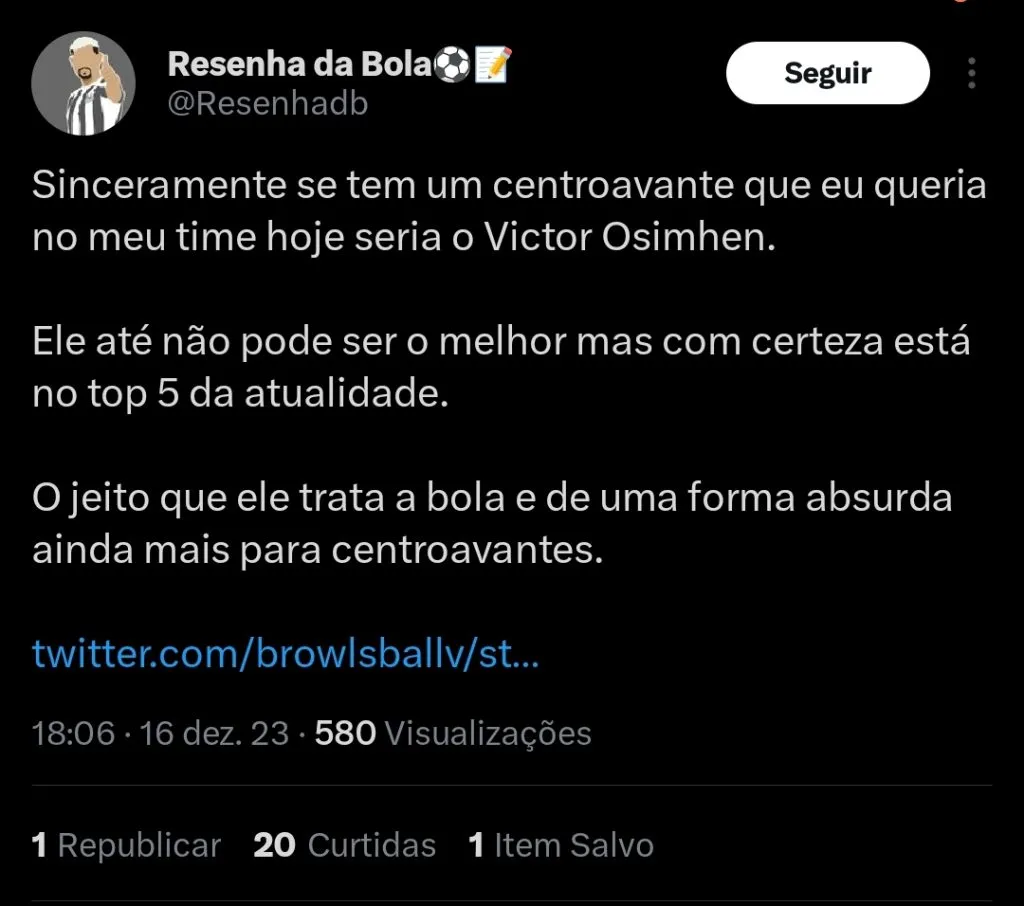This screenshot has width=1024, height=906.
Task: Show the 1 Republicar list
Action: [126, 846]
